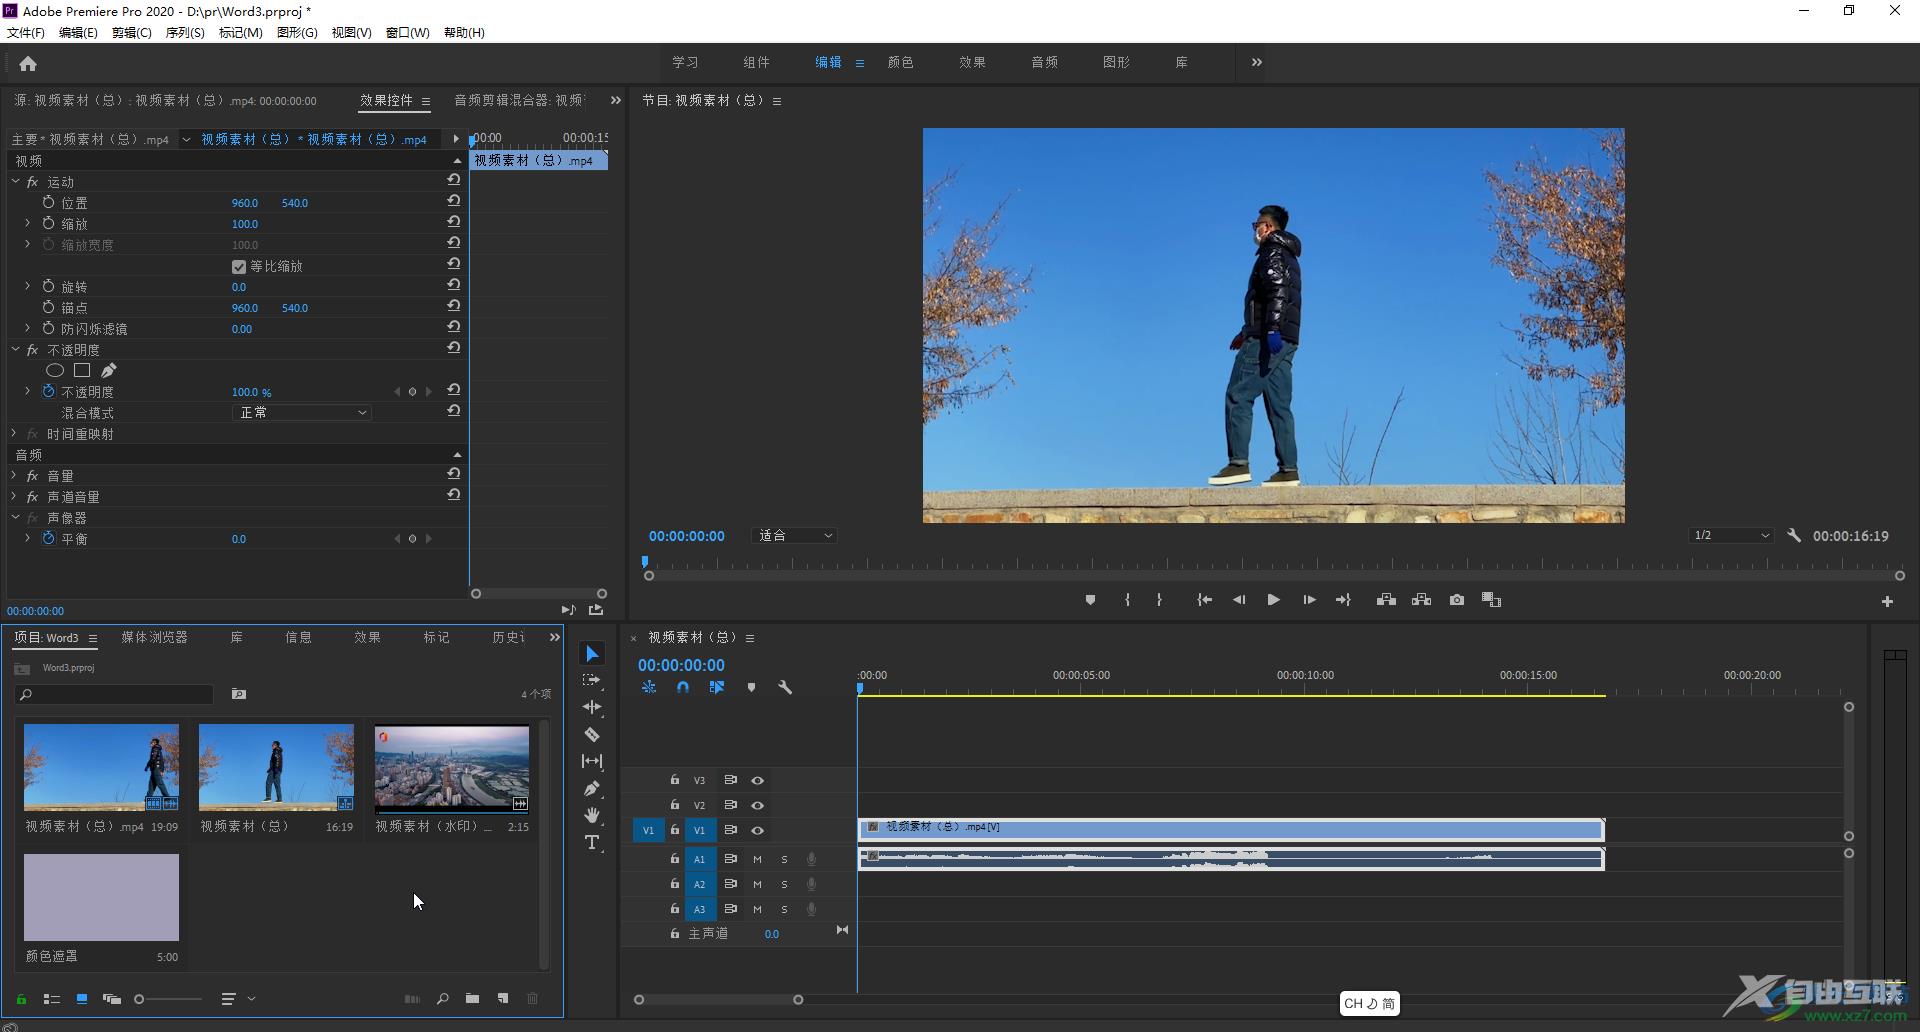Screen dimensions: 1920x1032
Task: Reset 位置 parameter
Action: (454, 201)
